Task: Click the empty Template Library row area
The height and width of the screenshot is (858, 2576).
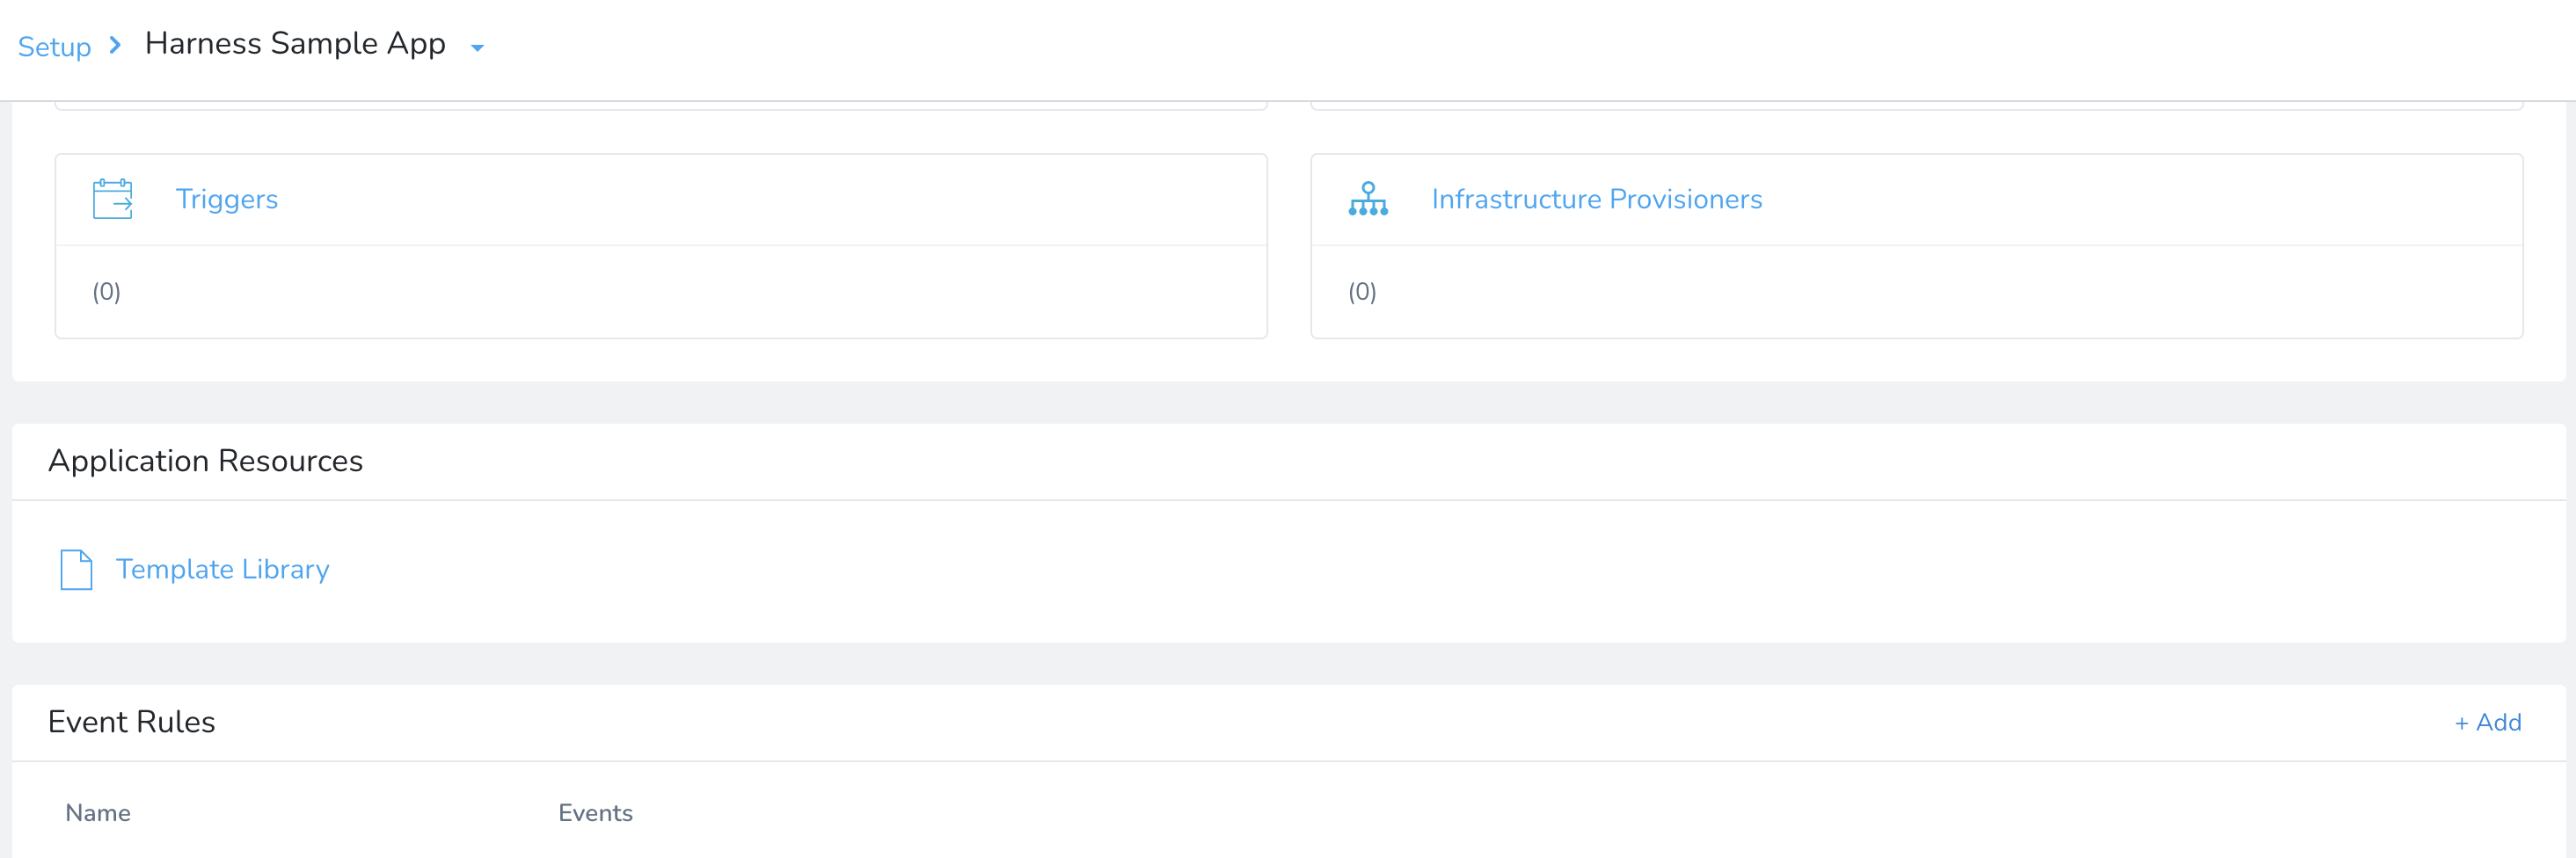Action: point(1289,570)
